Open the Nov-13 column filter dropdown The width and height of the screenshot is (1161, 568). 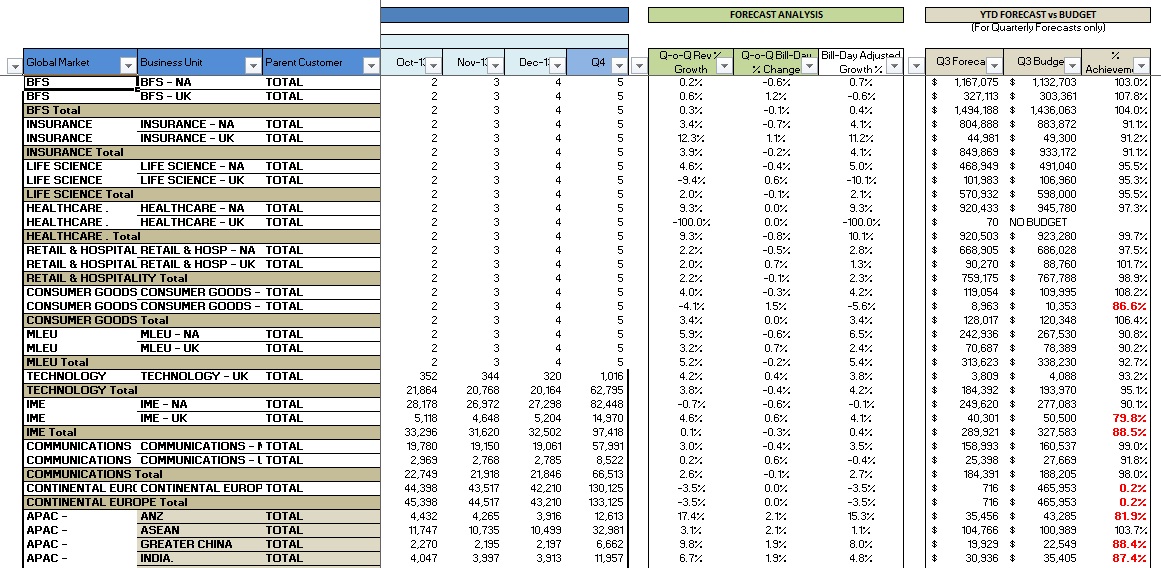click(x=495, y=66)
